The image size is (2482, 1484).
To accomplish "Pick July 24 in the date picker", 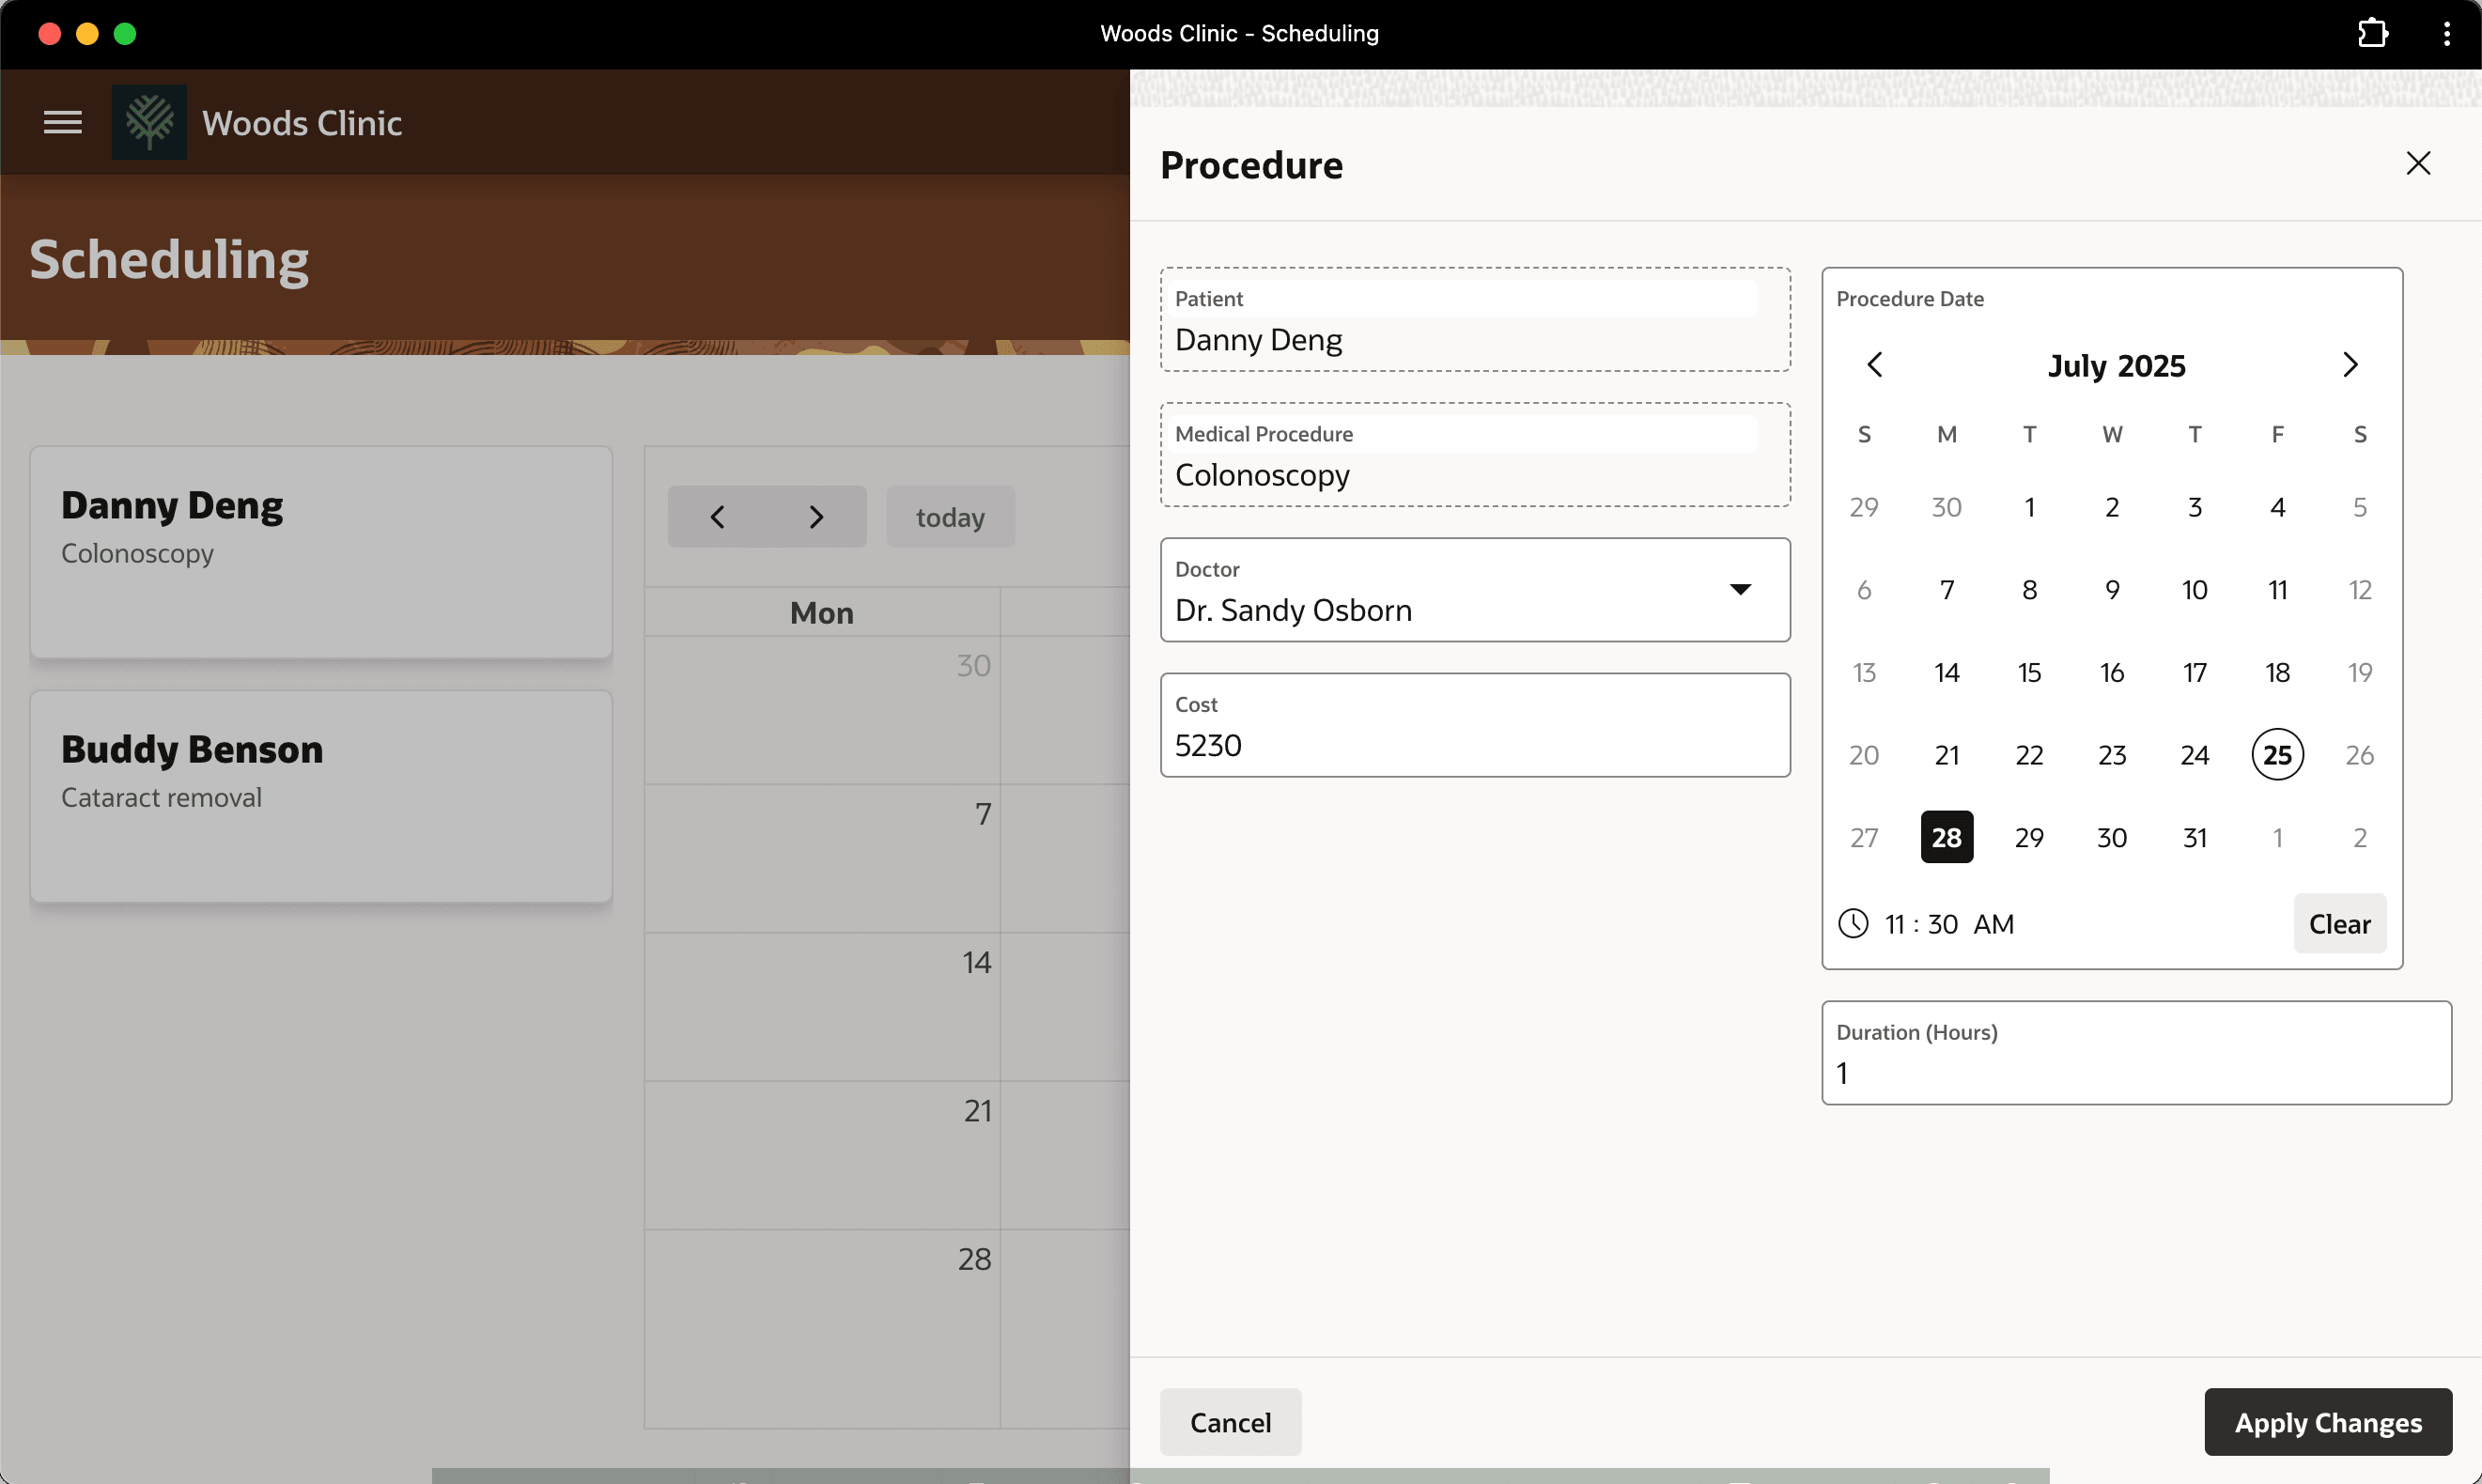I will [2194, 755].
